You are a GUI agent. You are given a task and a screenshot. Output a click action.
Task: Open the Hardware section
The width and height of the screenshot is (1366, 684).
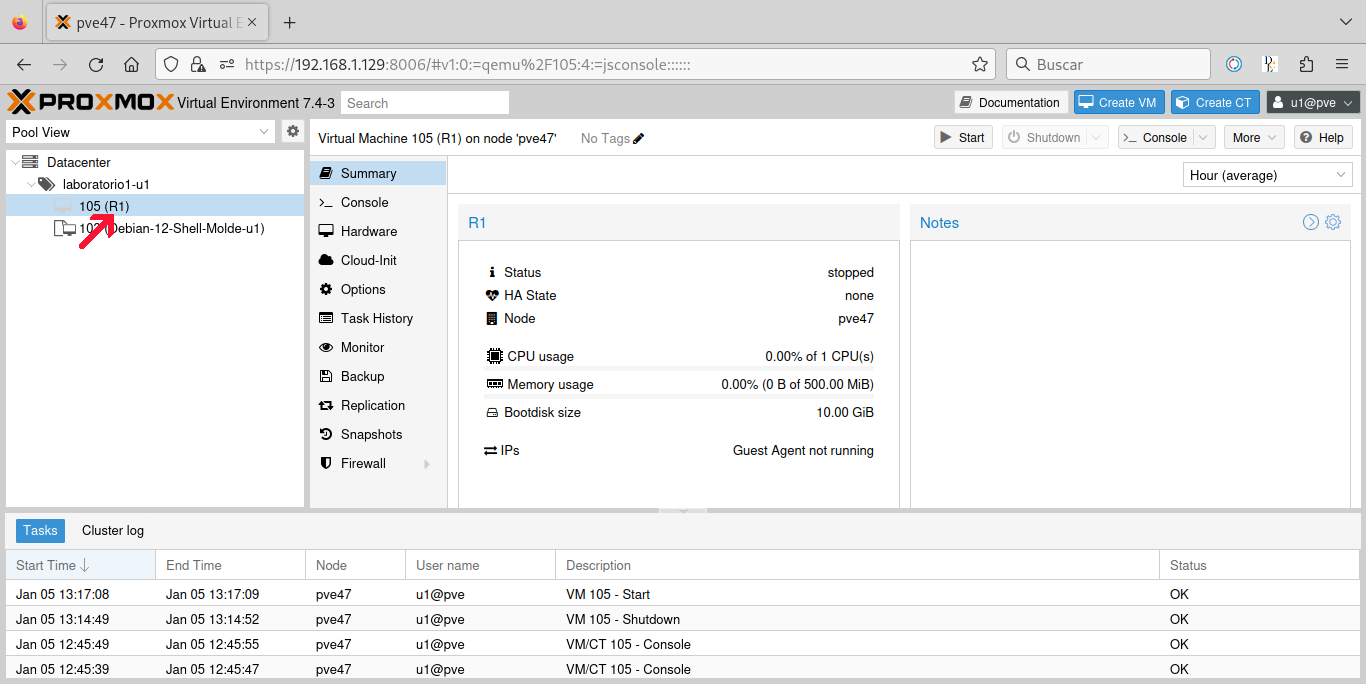378,231
